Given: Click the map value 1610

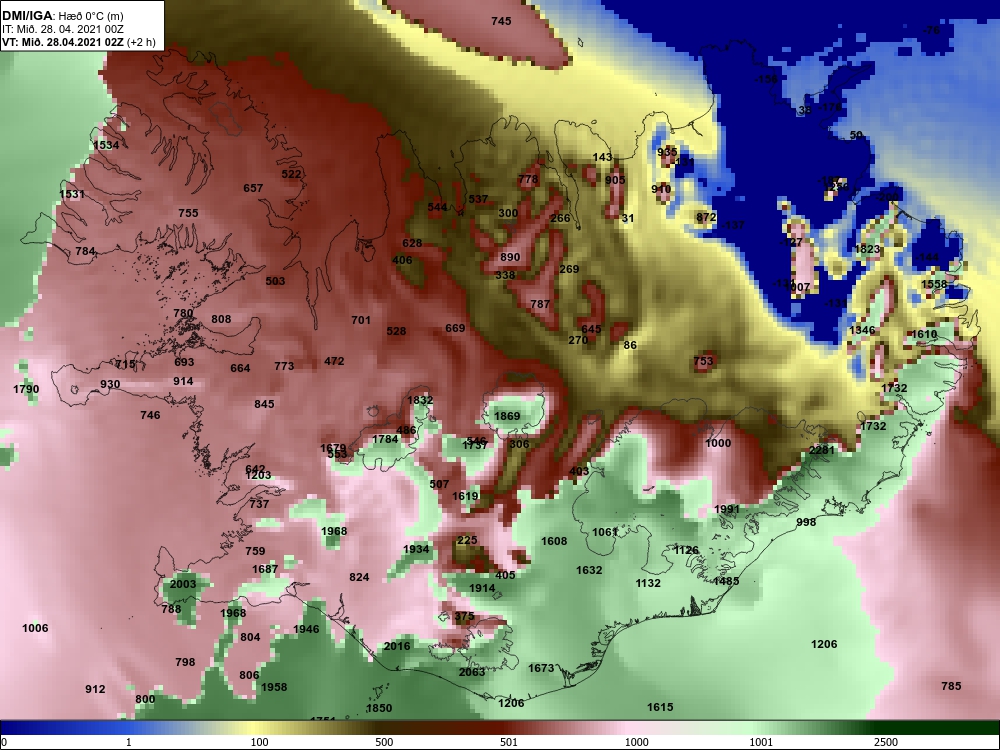Looking at the screenshot, I should tap(924, 334).
